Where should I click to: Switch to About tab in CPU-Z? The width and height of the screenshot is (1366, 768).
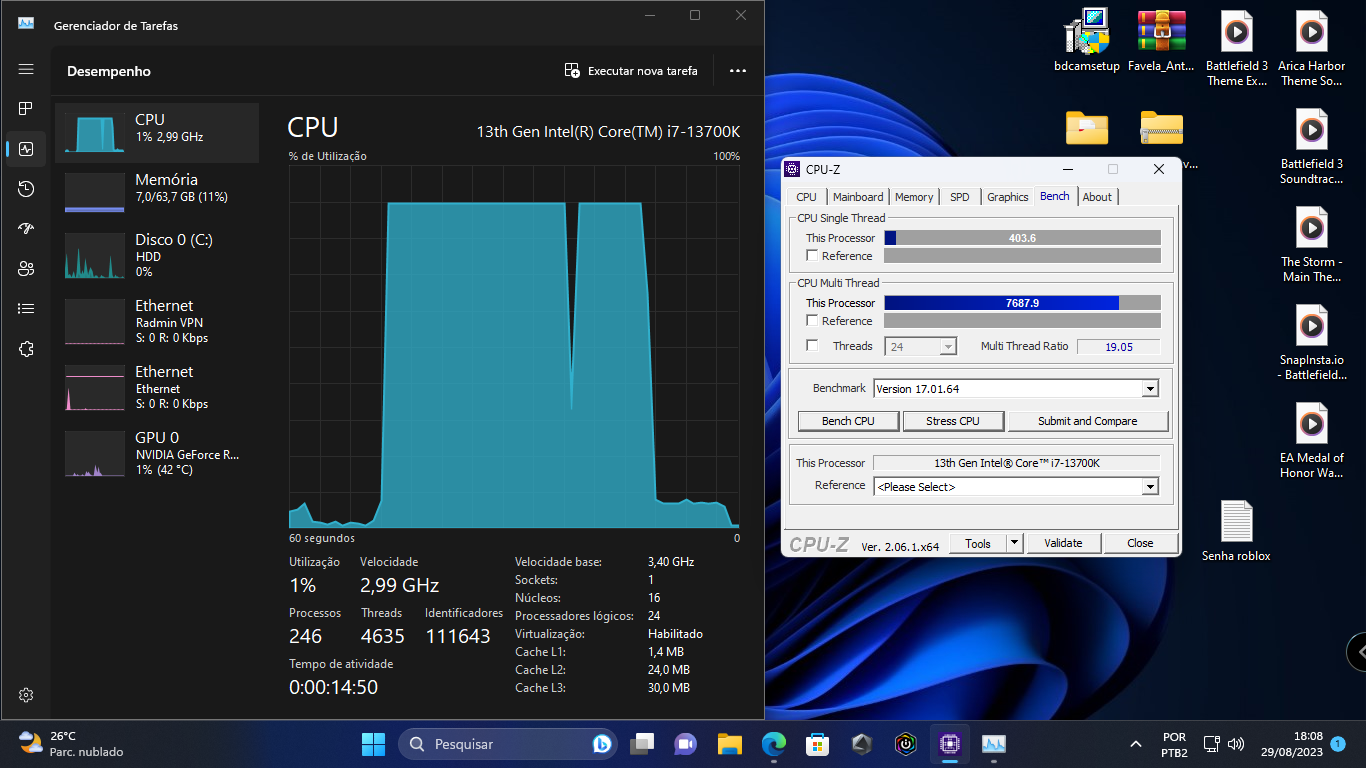tap(1097, 197)
